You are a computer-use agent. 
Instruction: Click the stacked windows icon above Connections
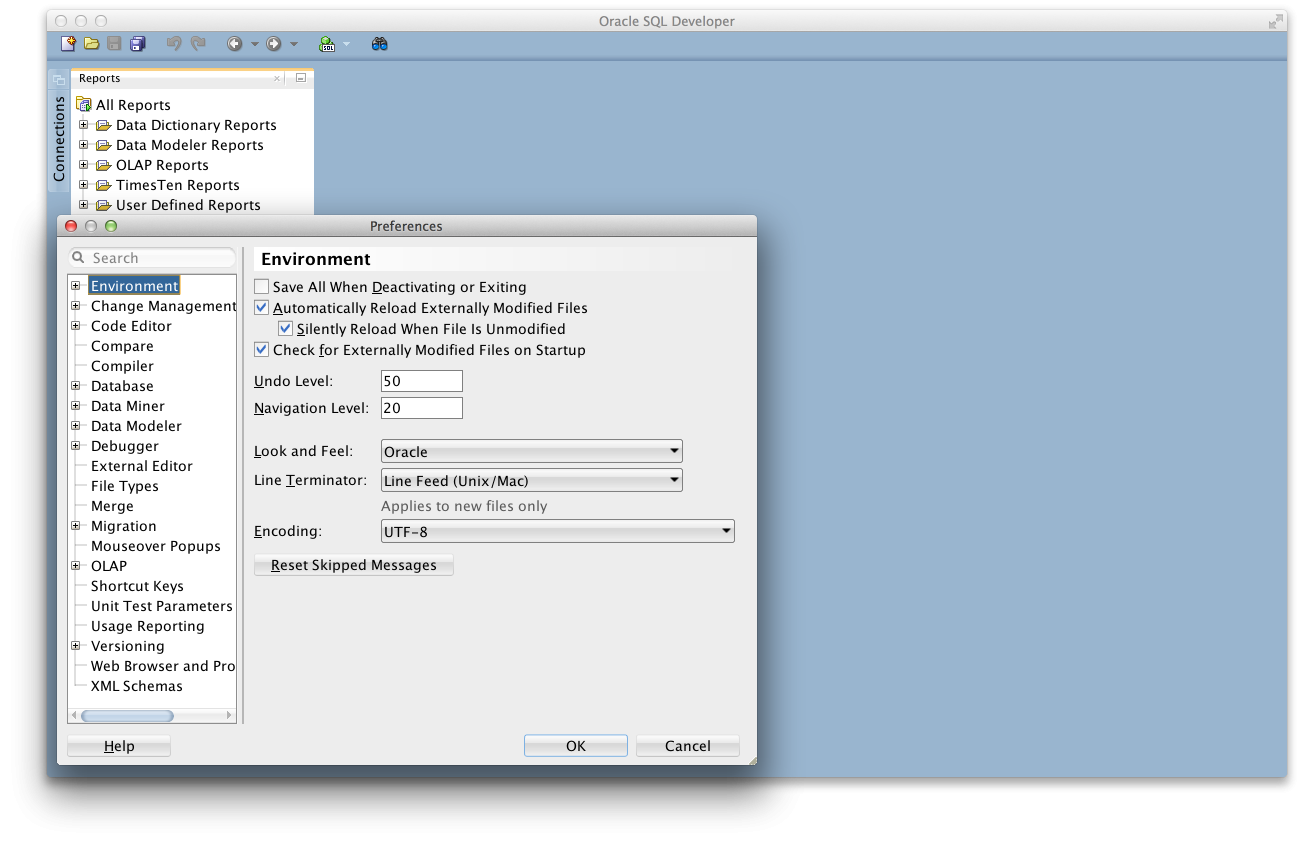tap(58, 78)
